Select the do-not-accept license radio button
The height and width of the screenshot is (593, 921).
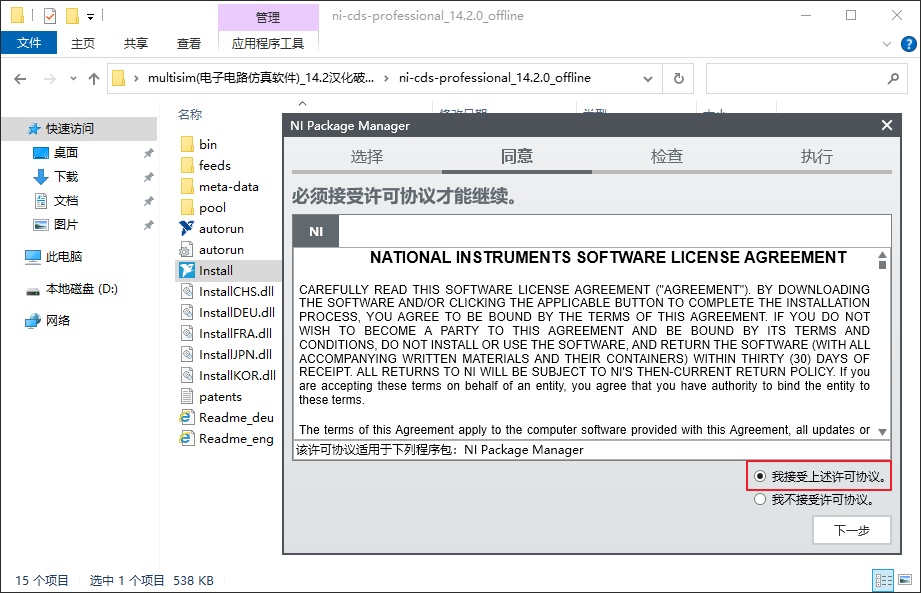point(760,500)
